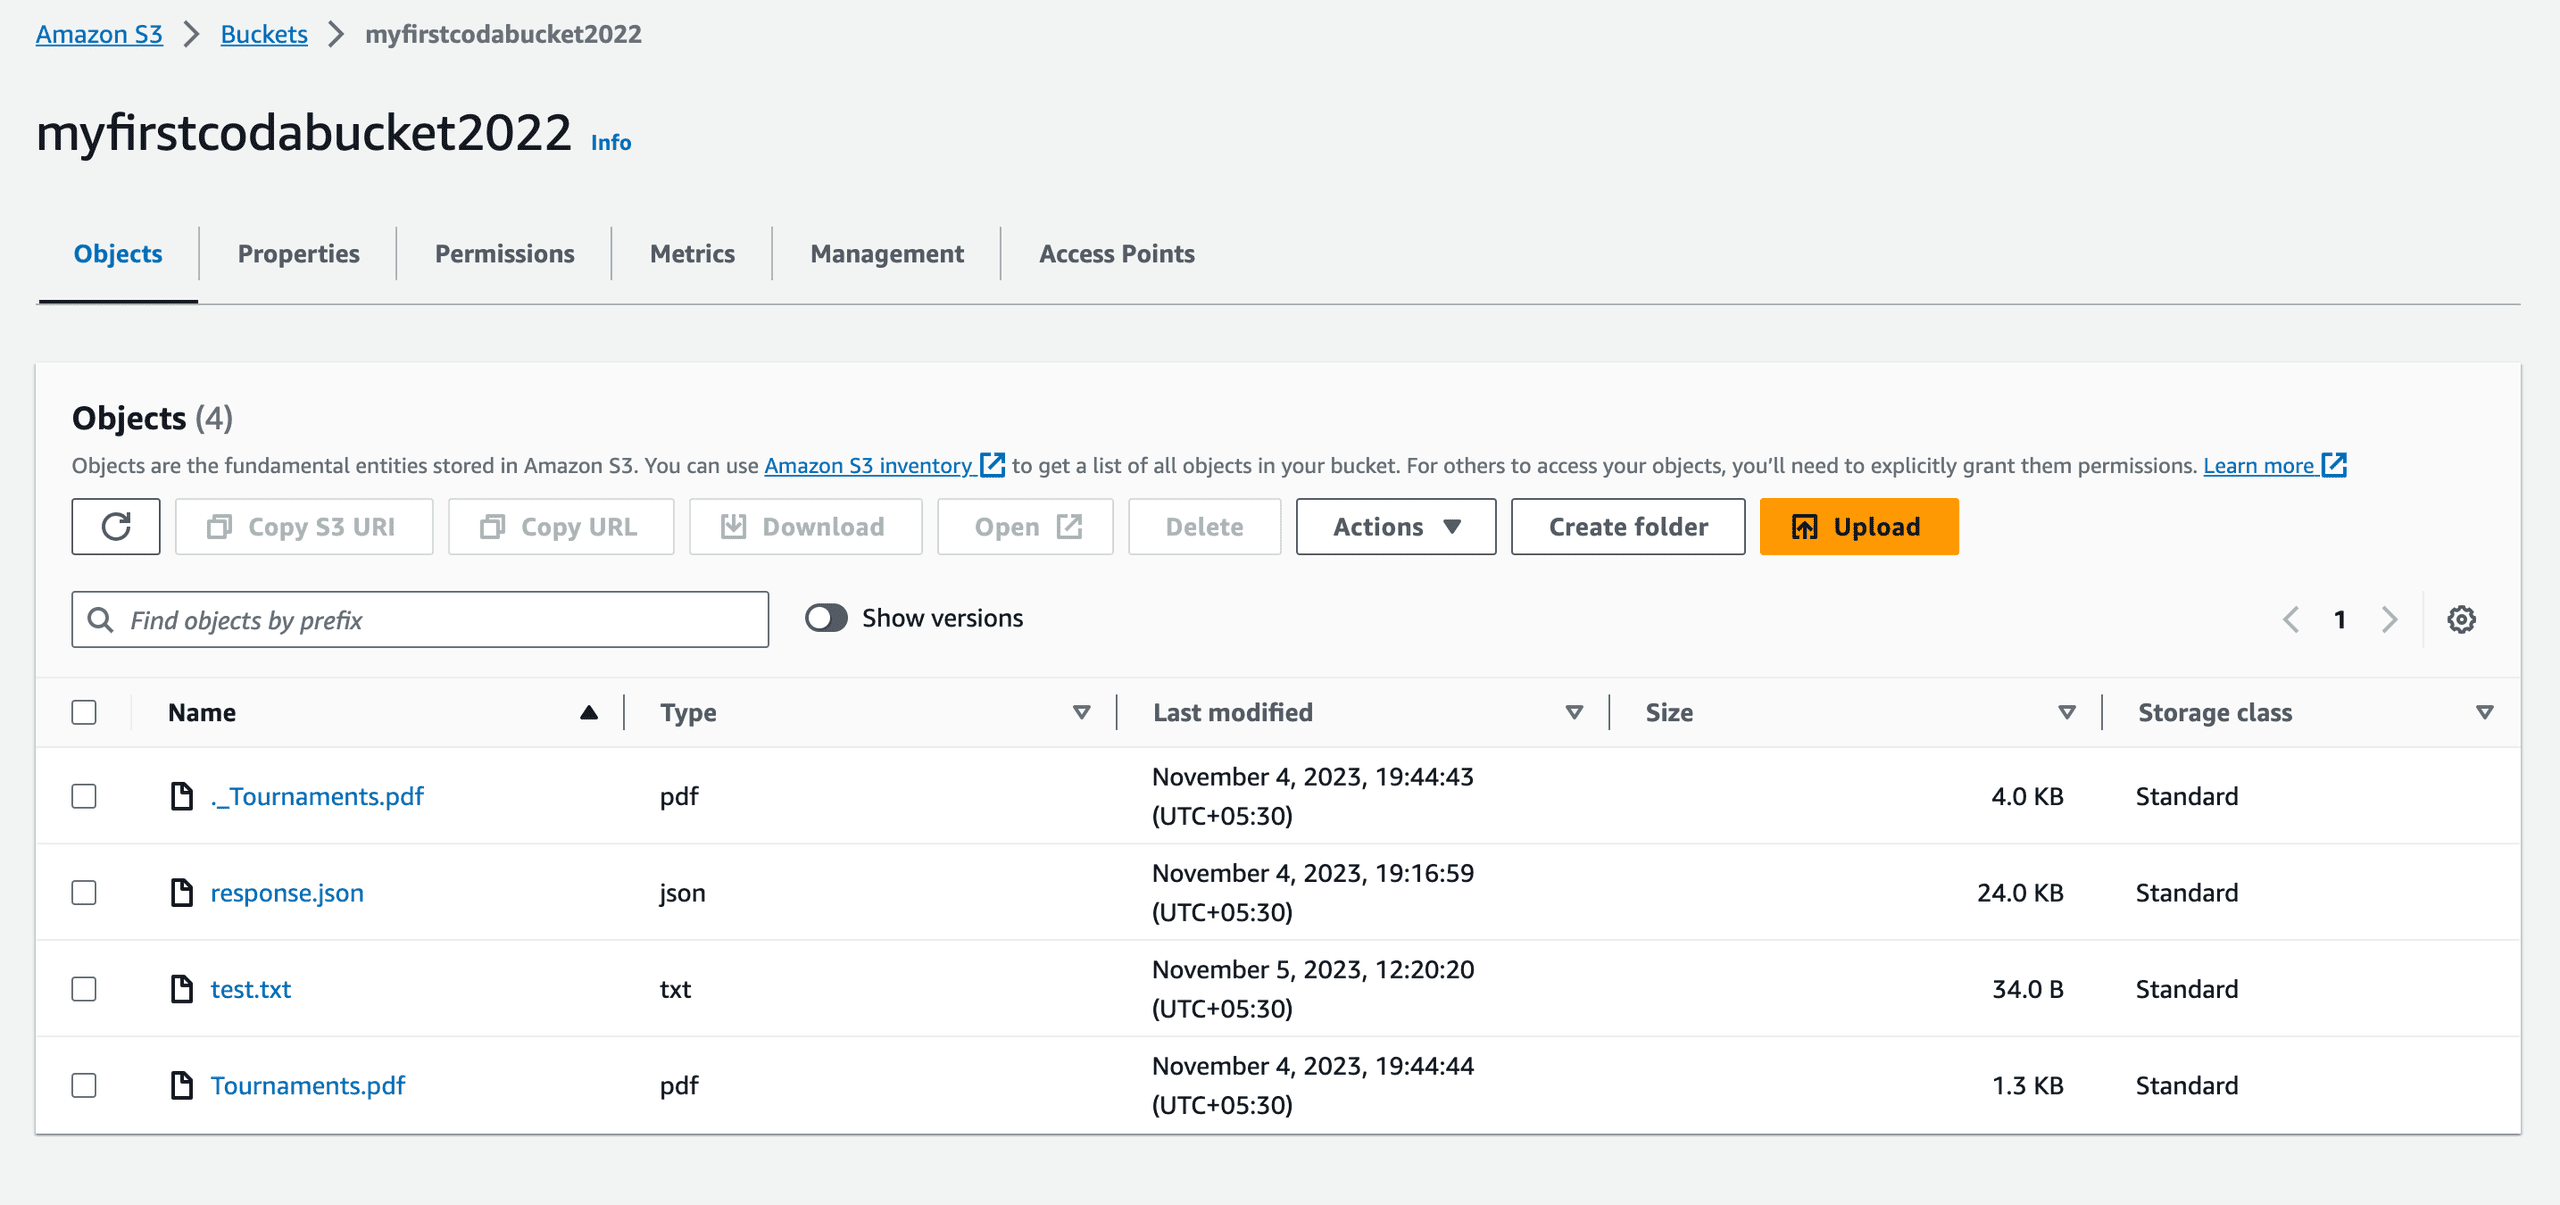Click myfirstcodabucket2022 breadcrumb text

[x=503, y=34]
